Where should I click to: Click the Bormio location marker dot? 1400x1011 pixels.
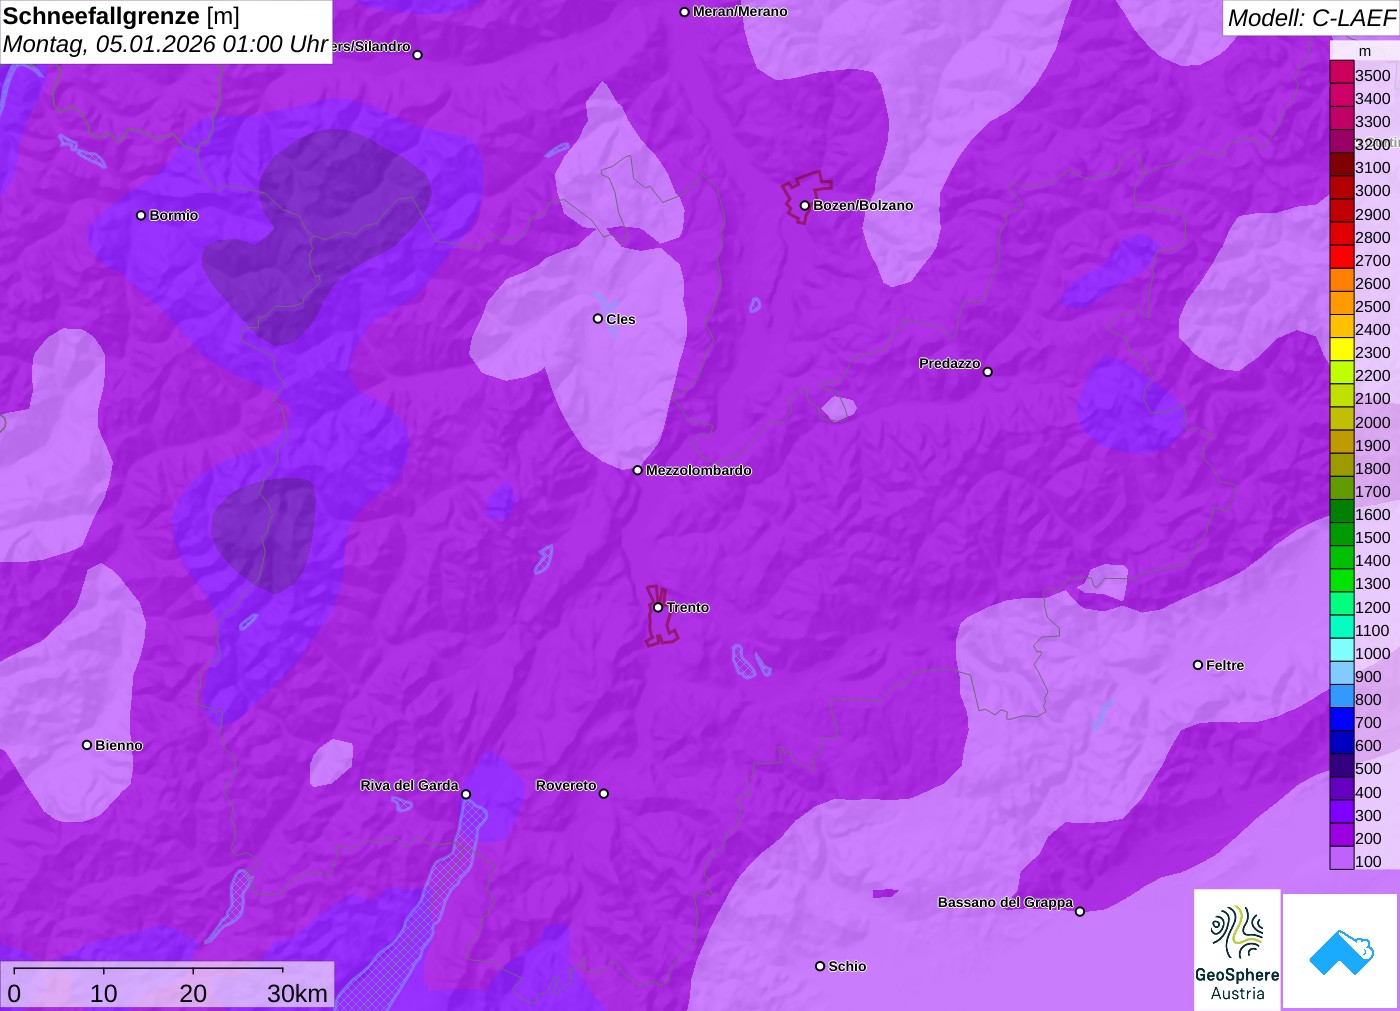click(x=141, y=215)
